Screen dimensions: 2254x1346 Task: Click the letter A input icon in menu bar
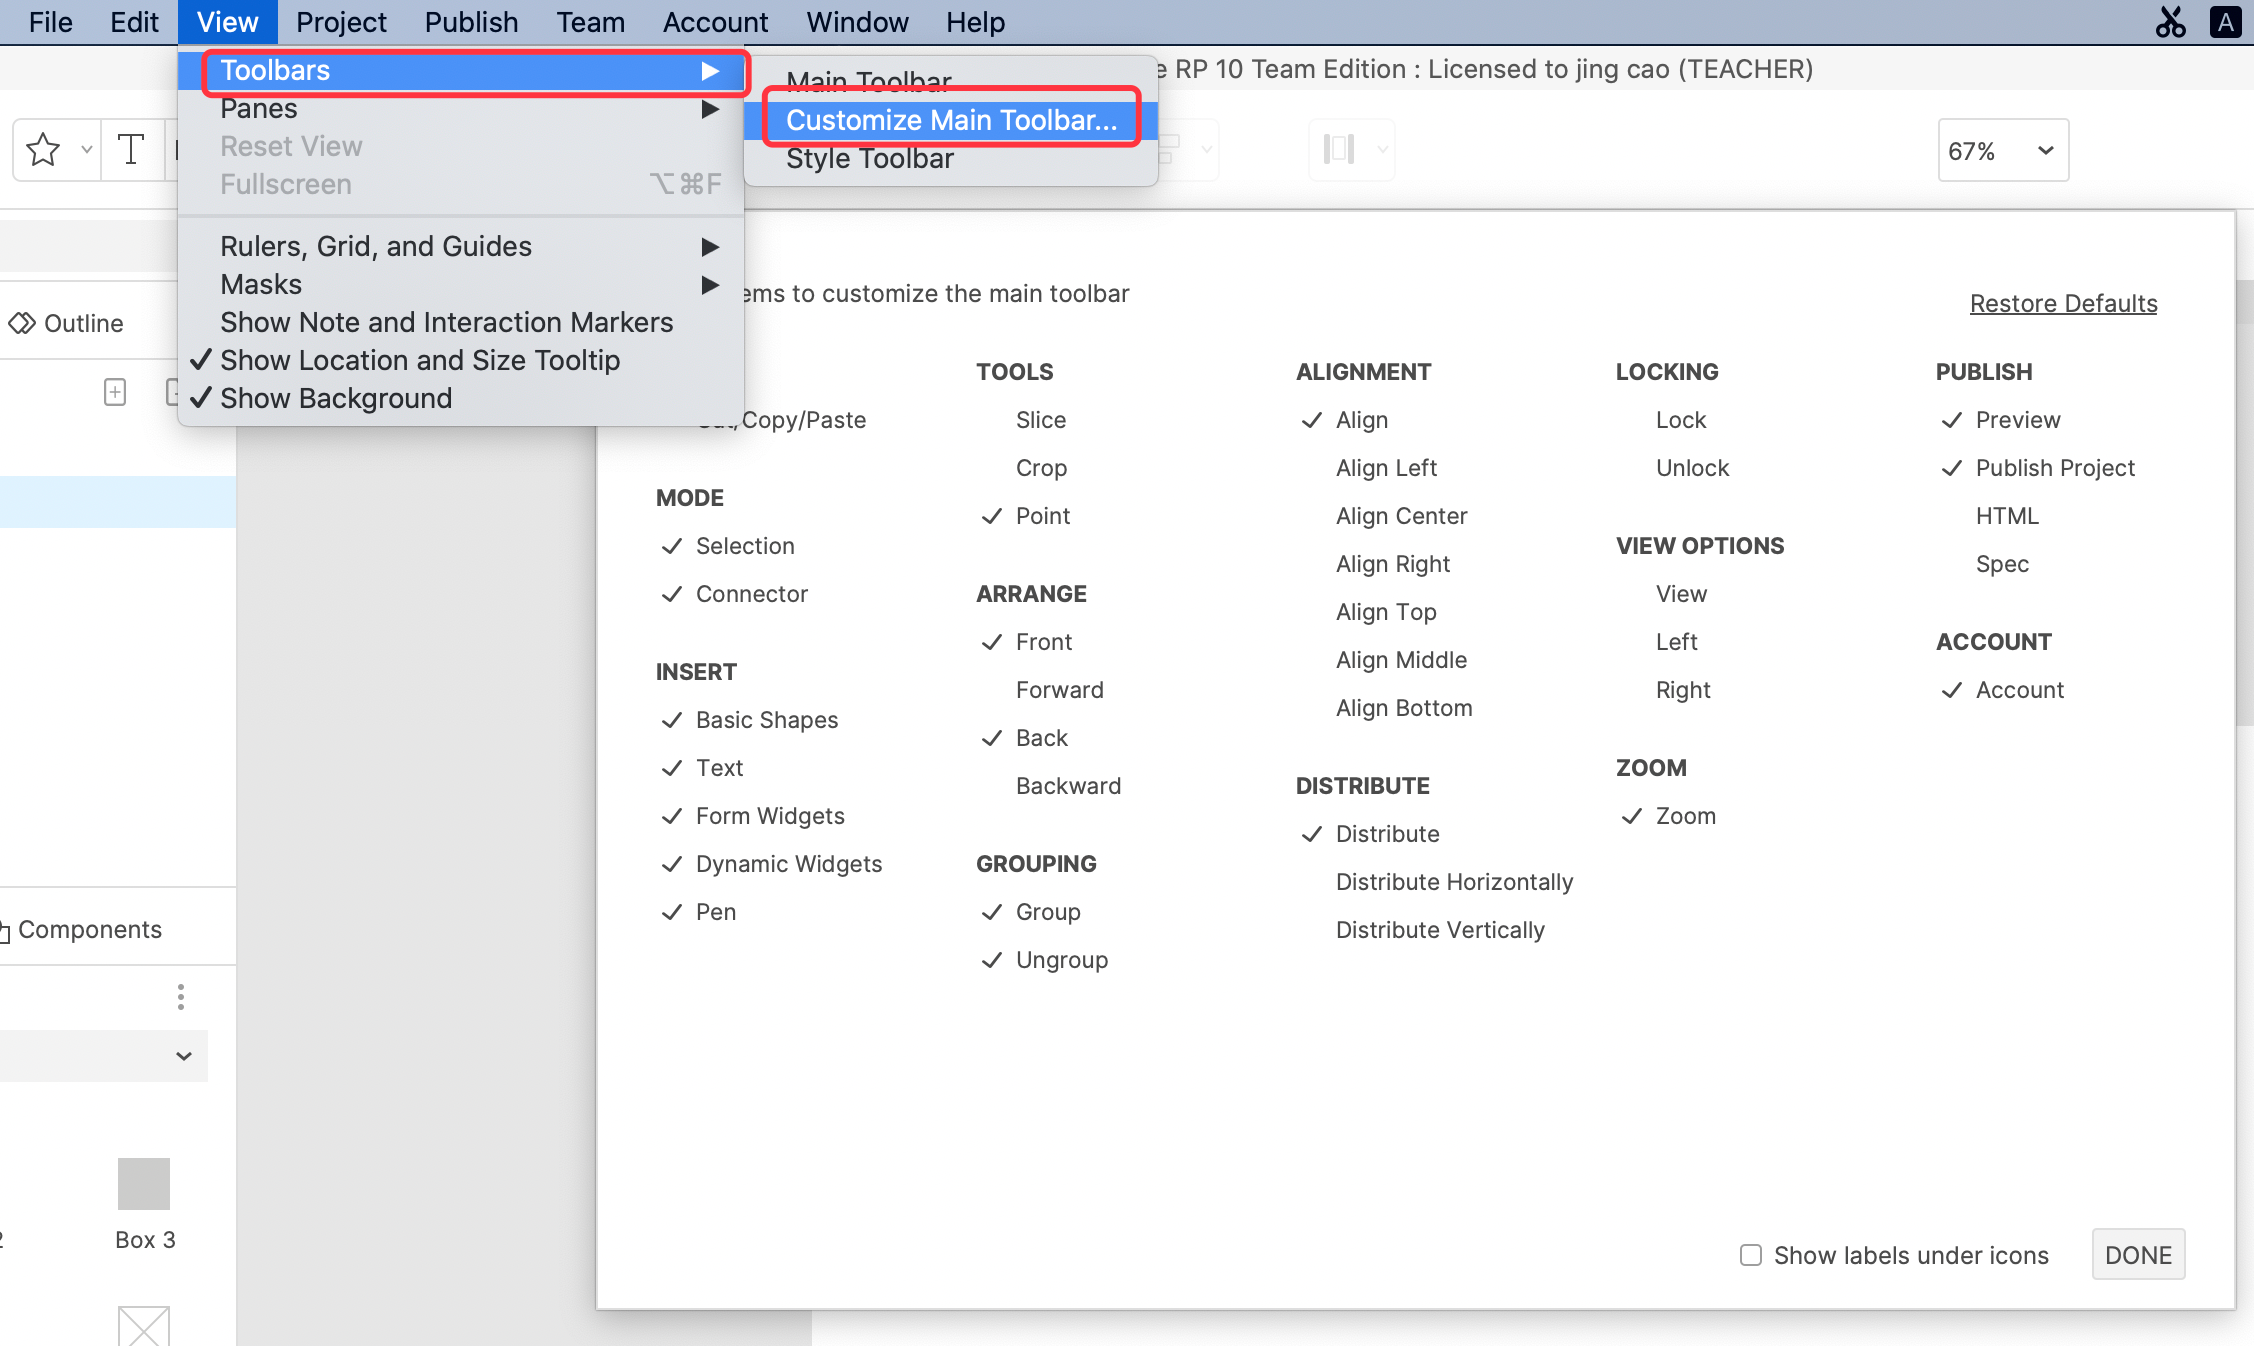coord(2225,22)
